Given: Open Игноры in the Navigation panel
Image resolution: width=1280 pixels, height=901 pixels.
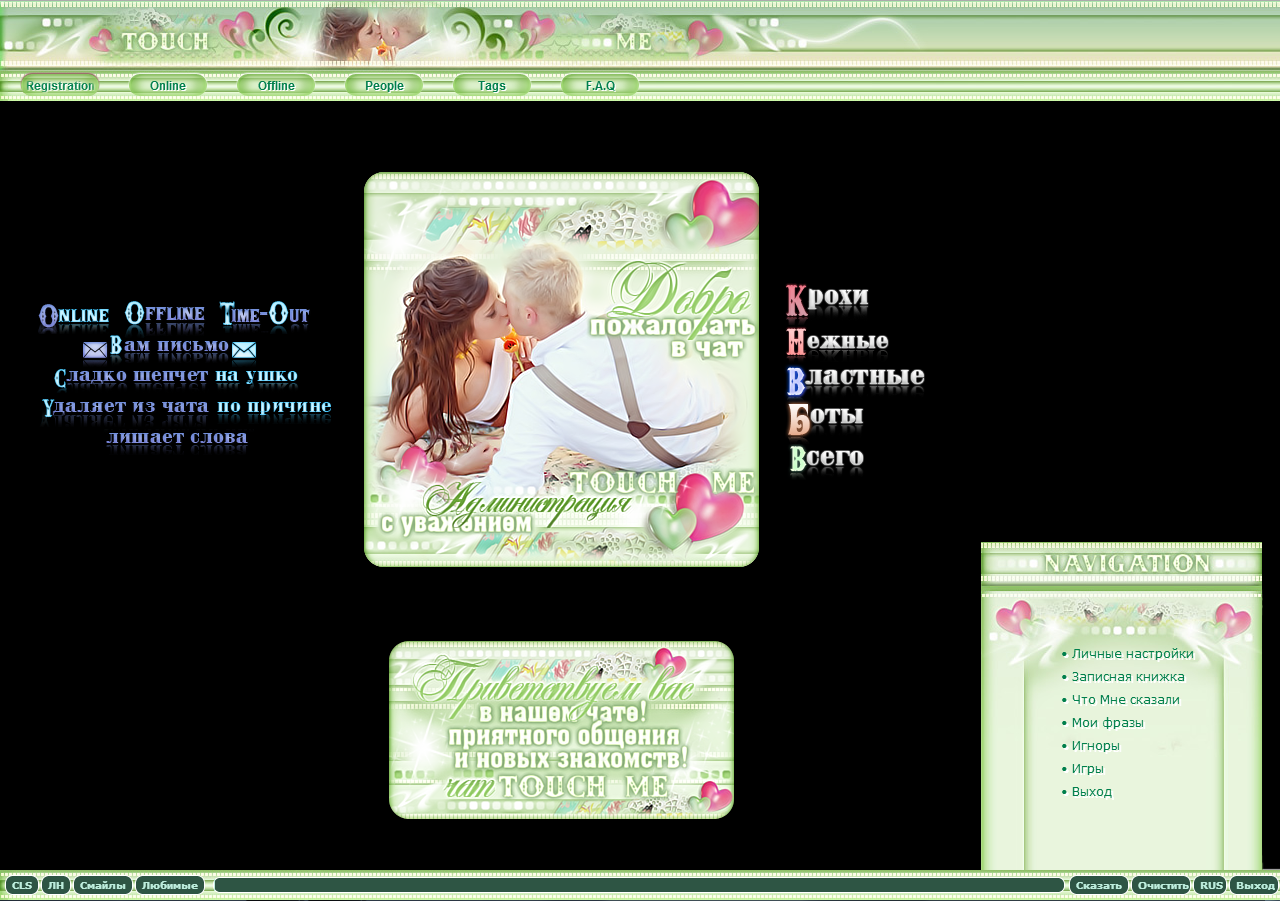Looking at the screenshot, I should coord(1095,746).
